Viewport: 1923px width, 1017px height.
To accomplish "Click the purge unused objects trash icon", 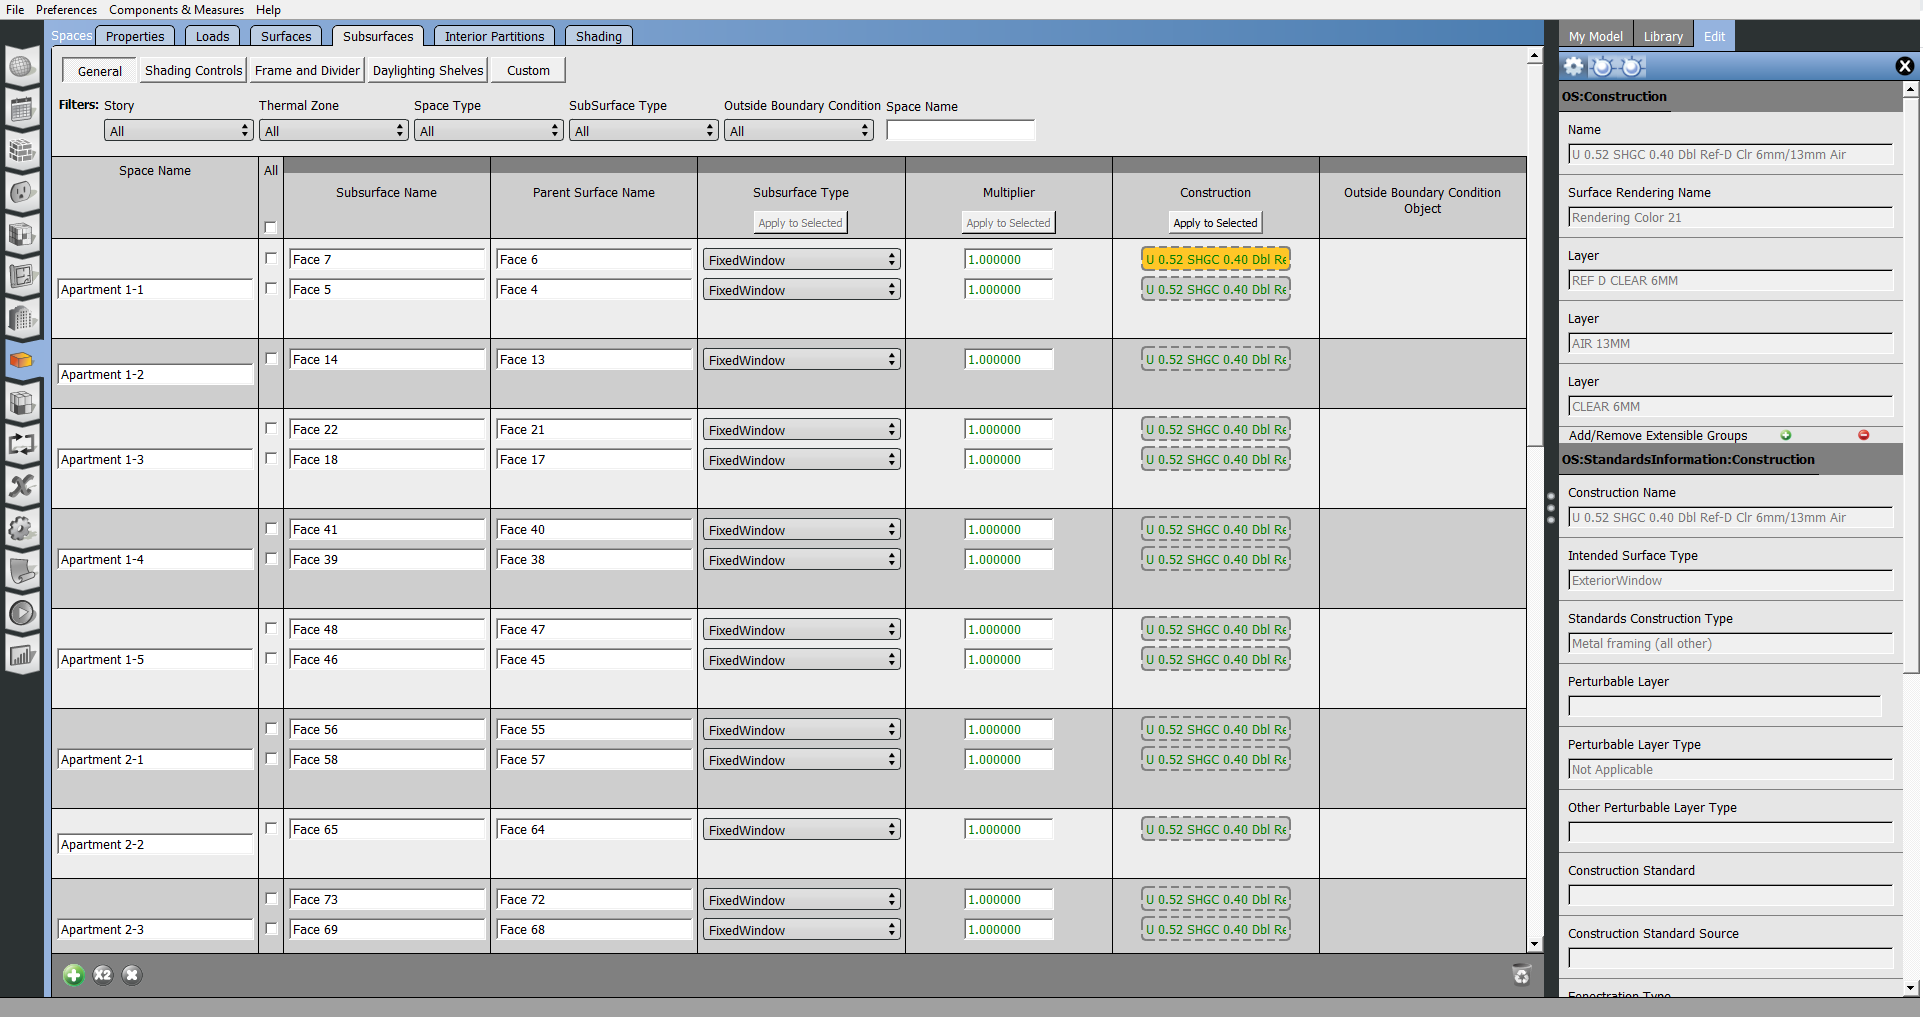I will [1521, 975].
